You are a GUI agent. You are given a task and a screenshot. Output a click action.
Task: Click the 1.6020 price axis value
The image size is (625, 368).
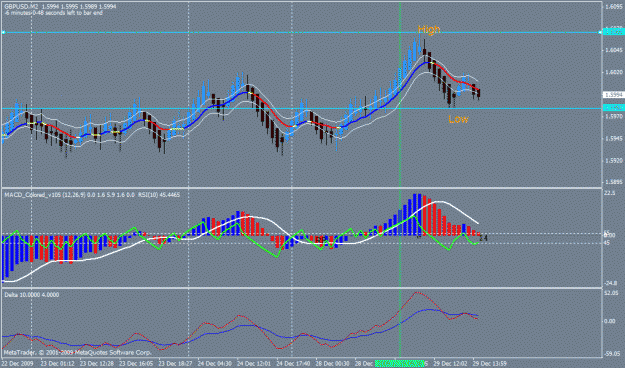click(613, 72)
